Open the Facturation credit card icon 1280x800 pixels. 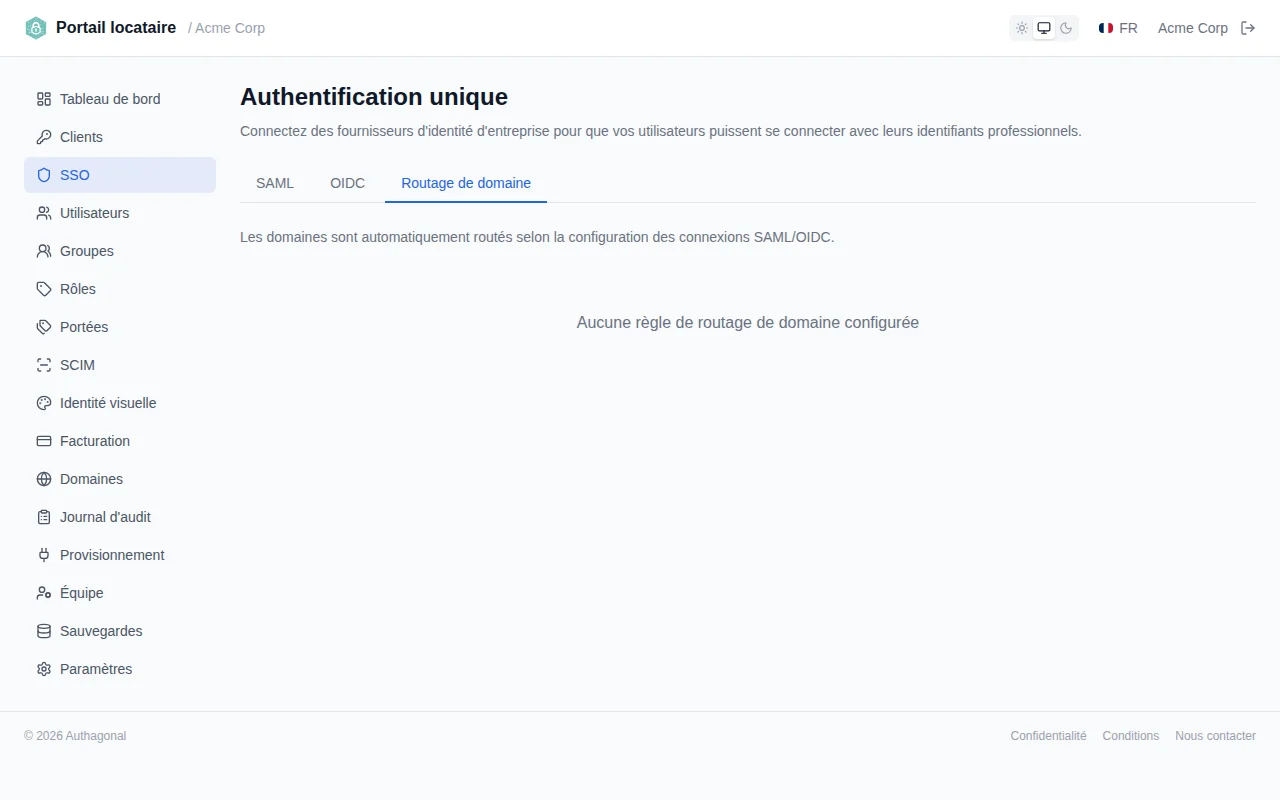(44, 441)
